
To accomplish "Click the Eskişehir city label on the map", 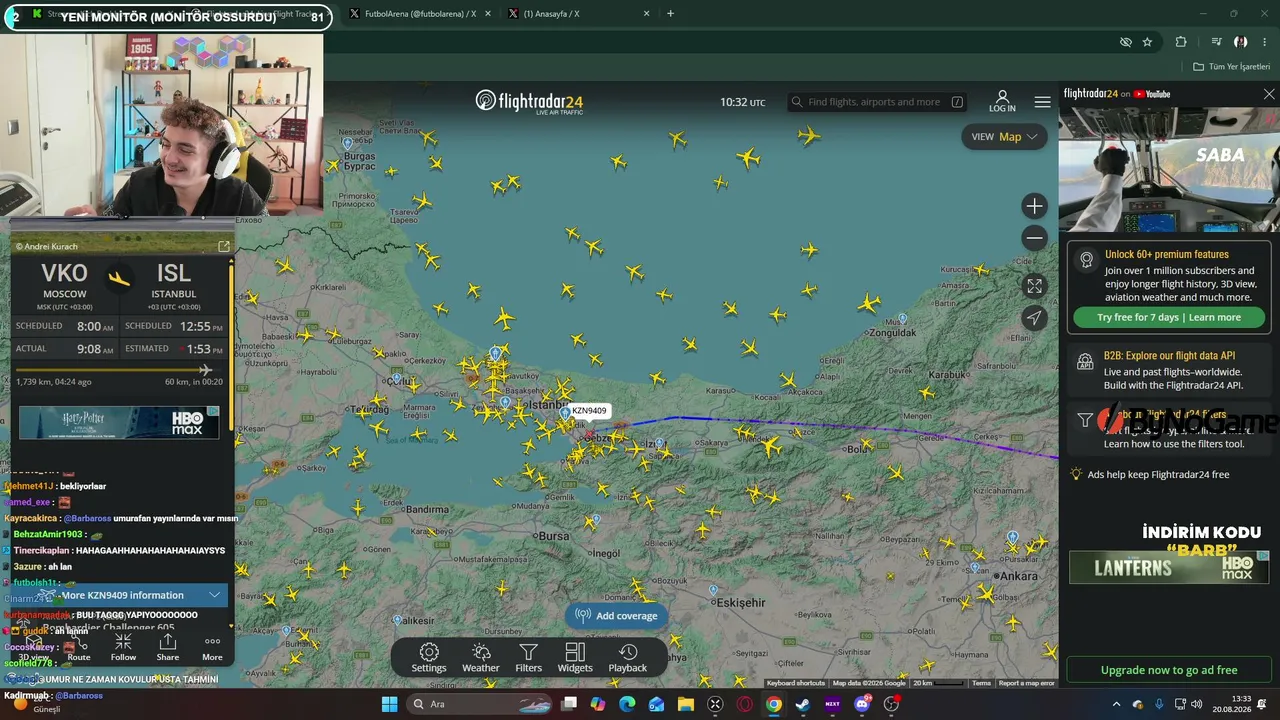I will pos(740,603).
